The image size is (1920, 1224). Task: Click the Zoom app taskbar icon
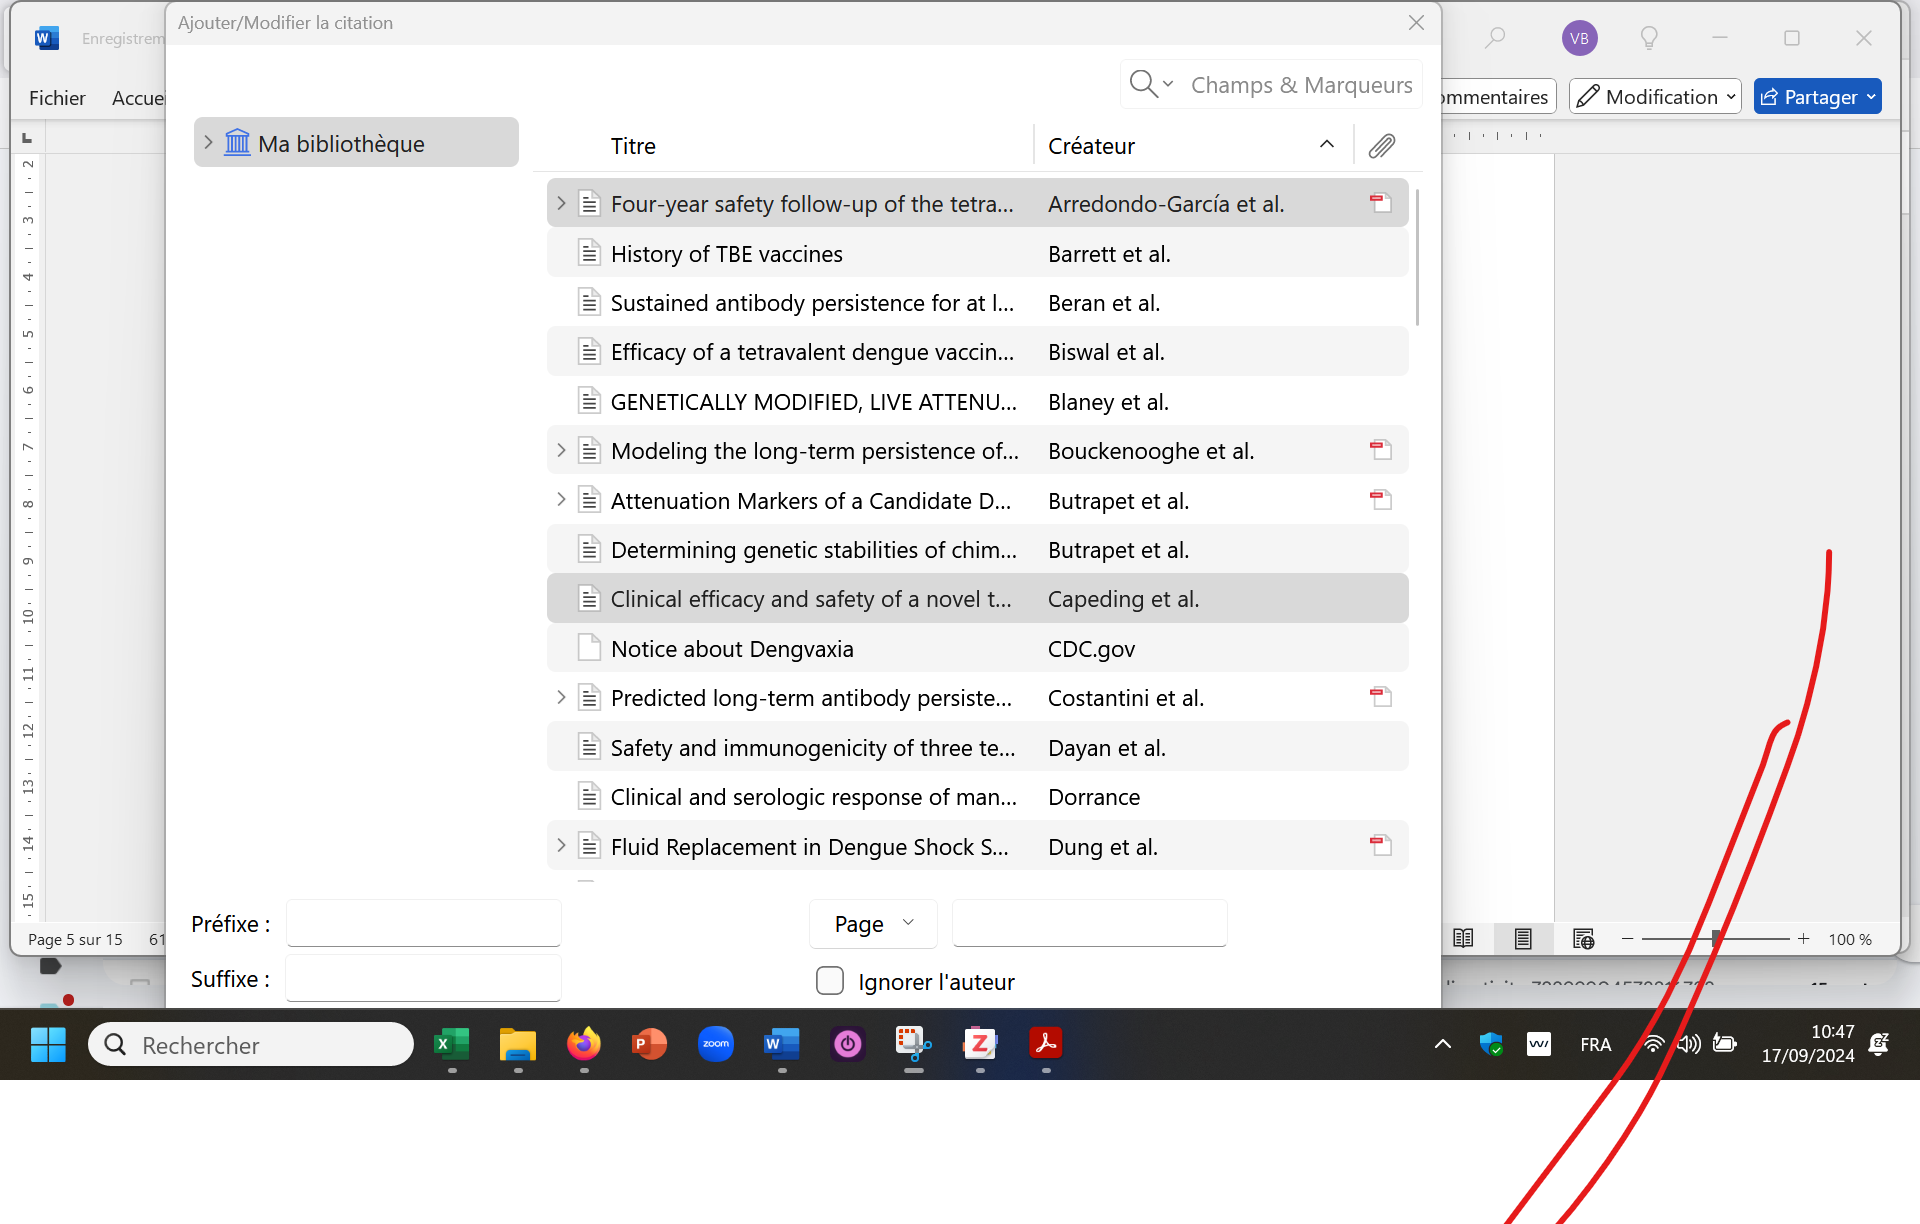tap(715, 1045)
